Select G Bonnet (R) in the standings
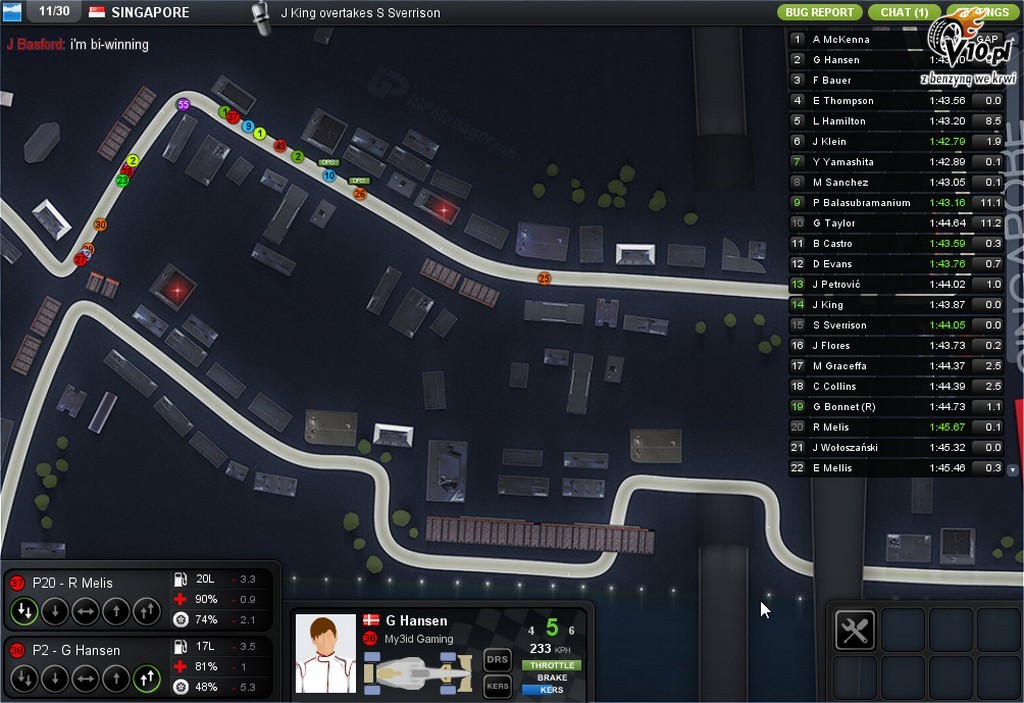The image size is (1024, 703). point(896,406)
